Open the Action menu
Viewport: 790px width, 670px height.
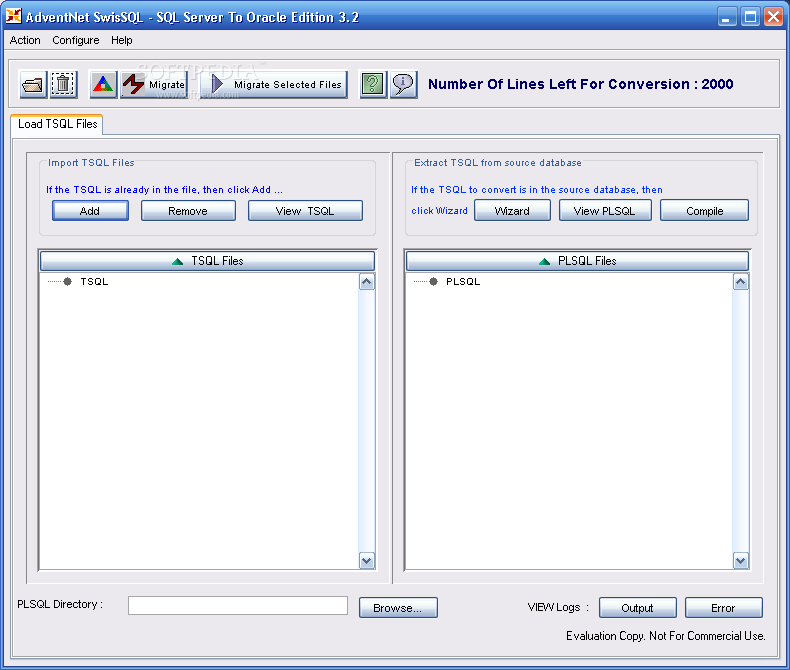click(x=25, y=40)
